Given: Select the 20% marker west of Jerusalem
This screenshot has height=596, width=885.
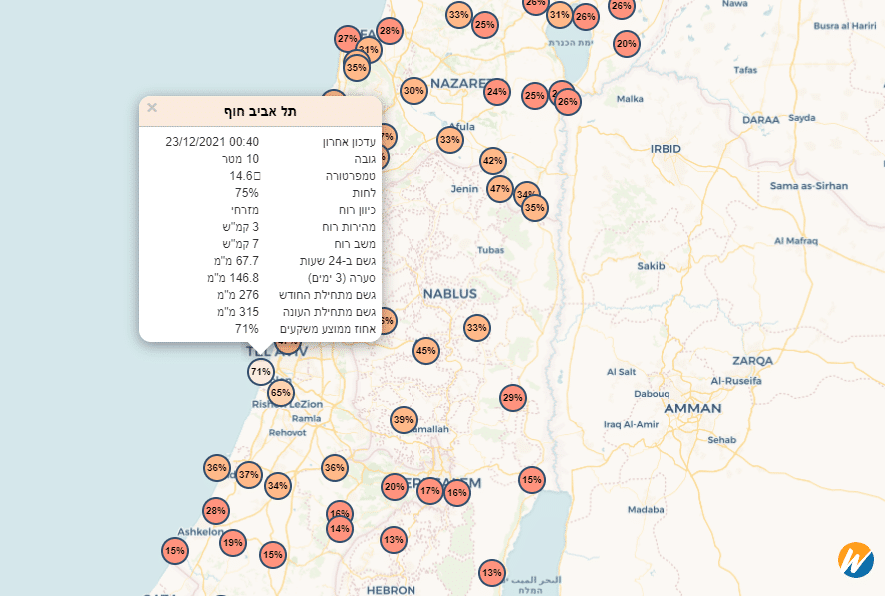Looking at the screenshot, I should pyautogui.click(x=395, y=487).
